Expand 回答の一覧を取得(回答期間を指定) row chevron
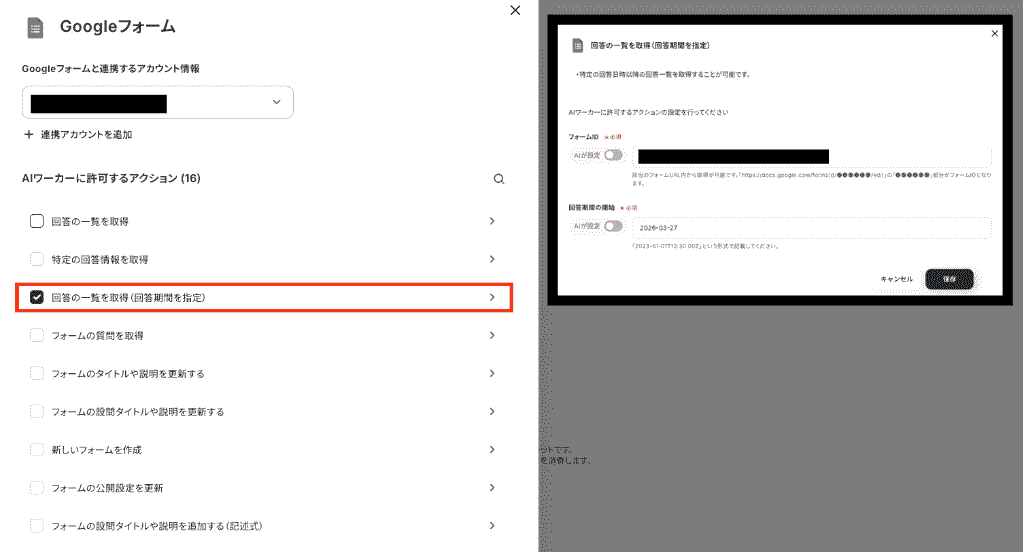This screenshot has width=1023, height=552. 492,298
